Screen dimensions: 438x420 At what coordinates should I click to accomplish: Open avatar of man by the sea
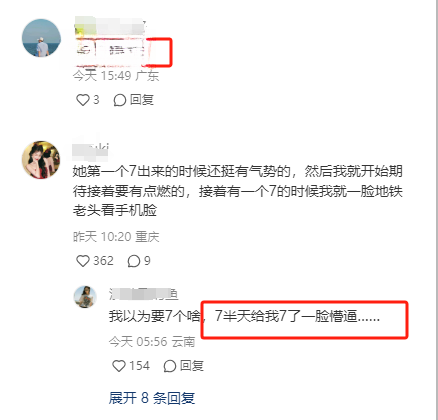41,38
